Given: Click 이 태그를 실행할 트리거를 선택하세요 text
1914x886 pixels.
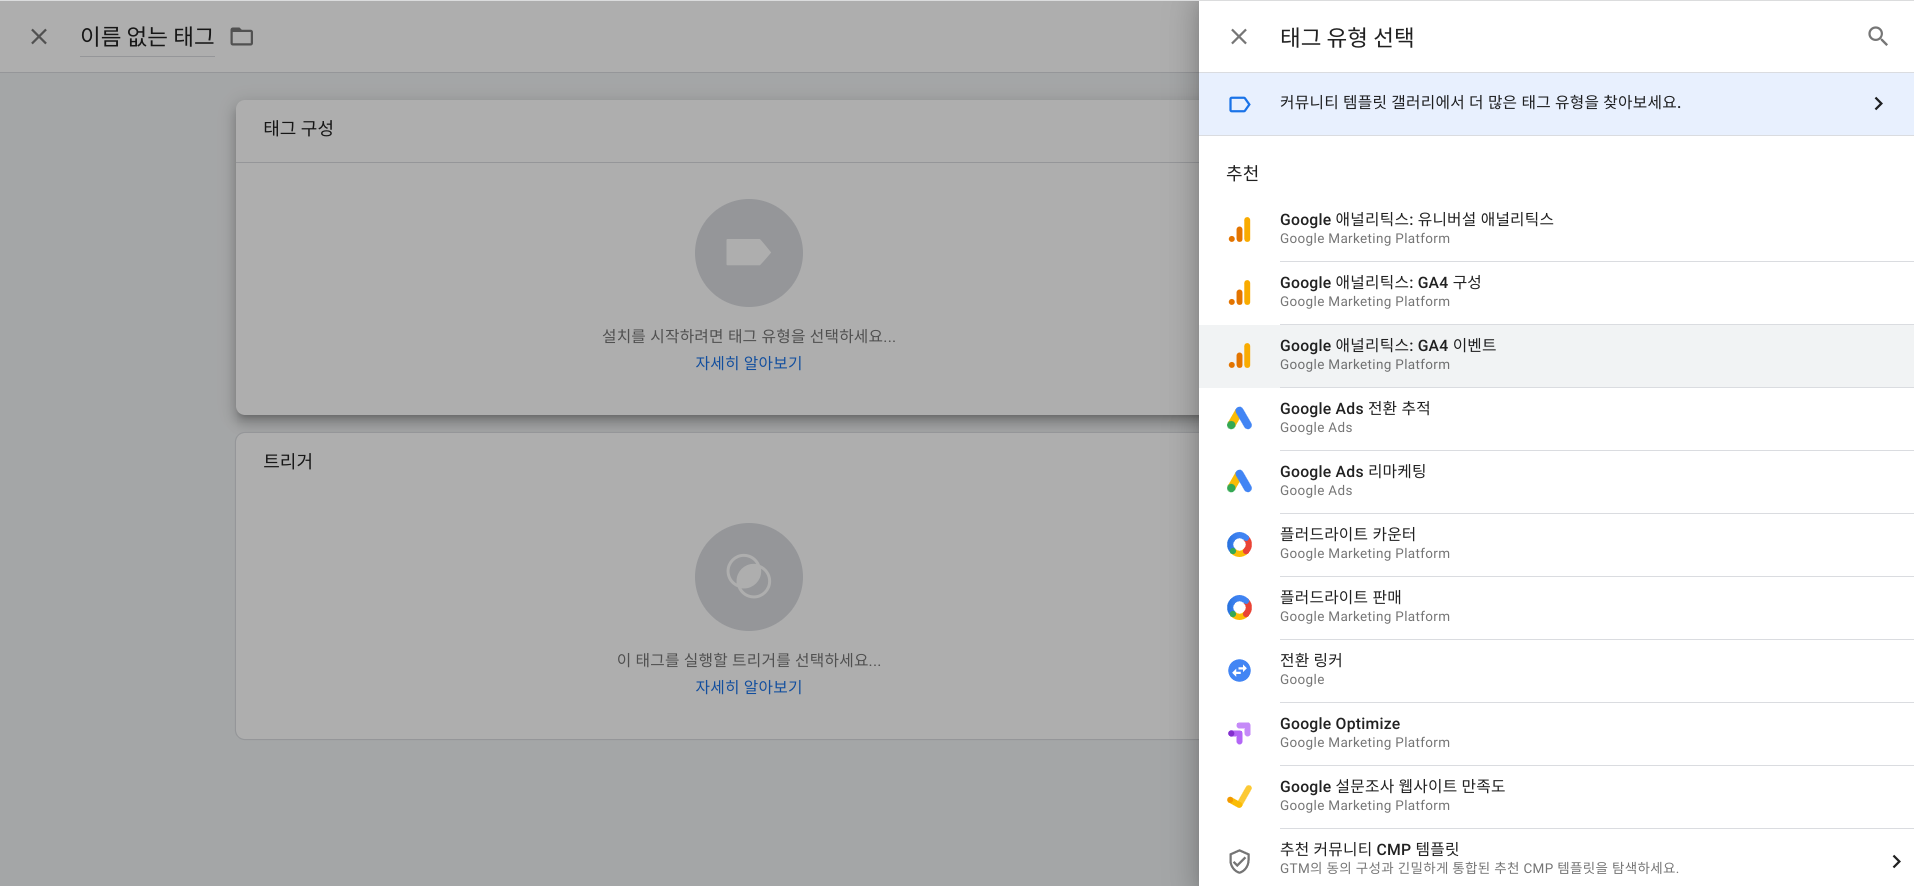Looking at the screenshot, I should [749, 660].
